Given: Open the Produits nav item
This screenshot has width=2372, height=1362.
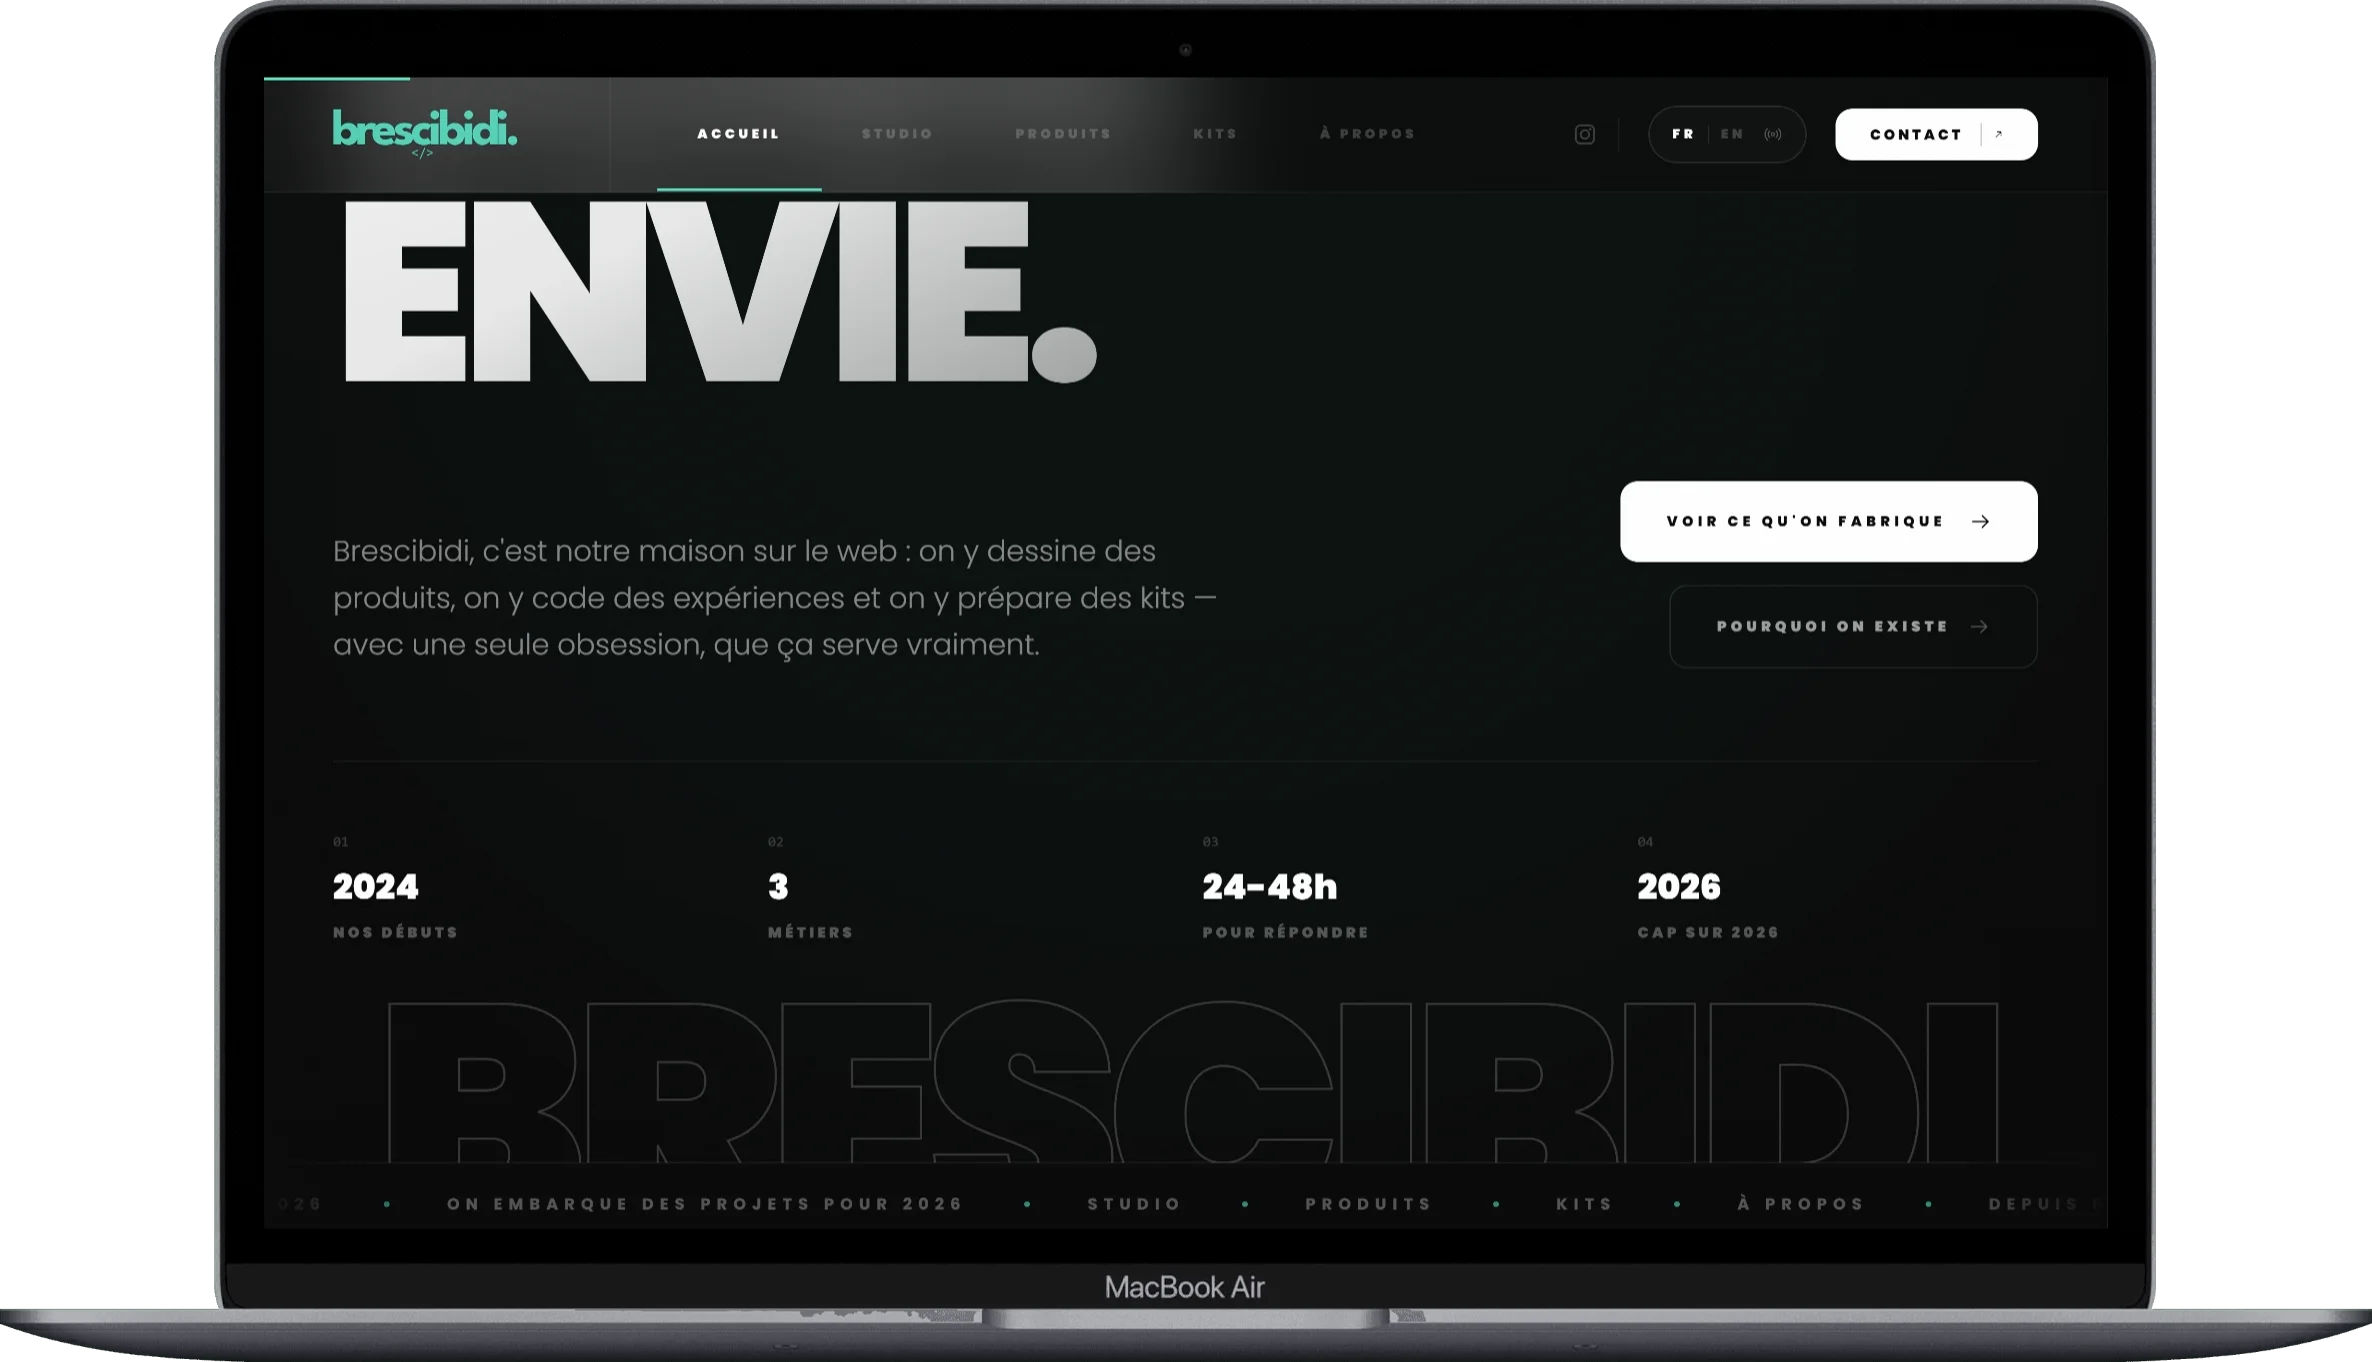Looking at the screenshot, I should [x=1063, y=134].
